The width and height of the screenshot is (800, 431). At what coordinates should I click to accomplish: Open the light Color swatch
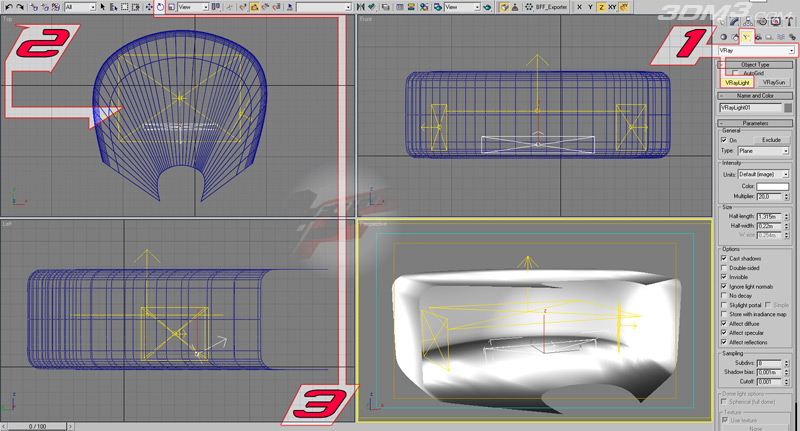point(772,187)
